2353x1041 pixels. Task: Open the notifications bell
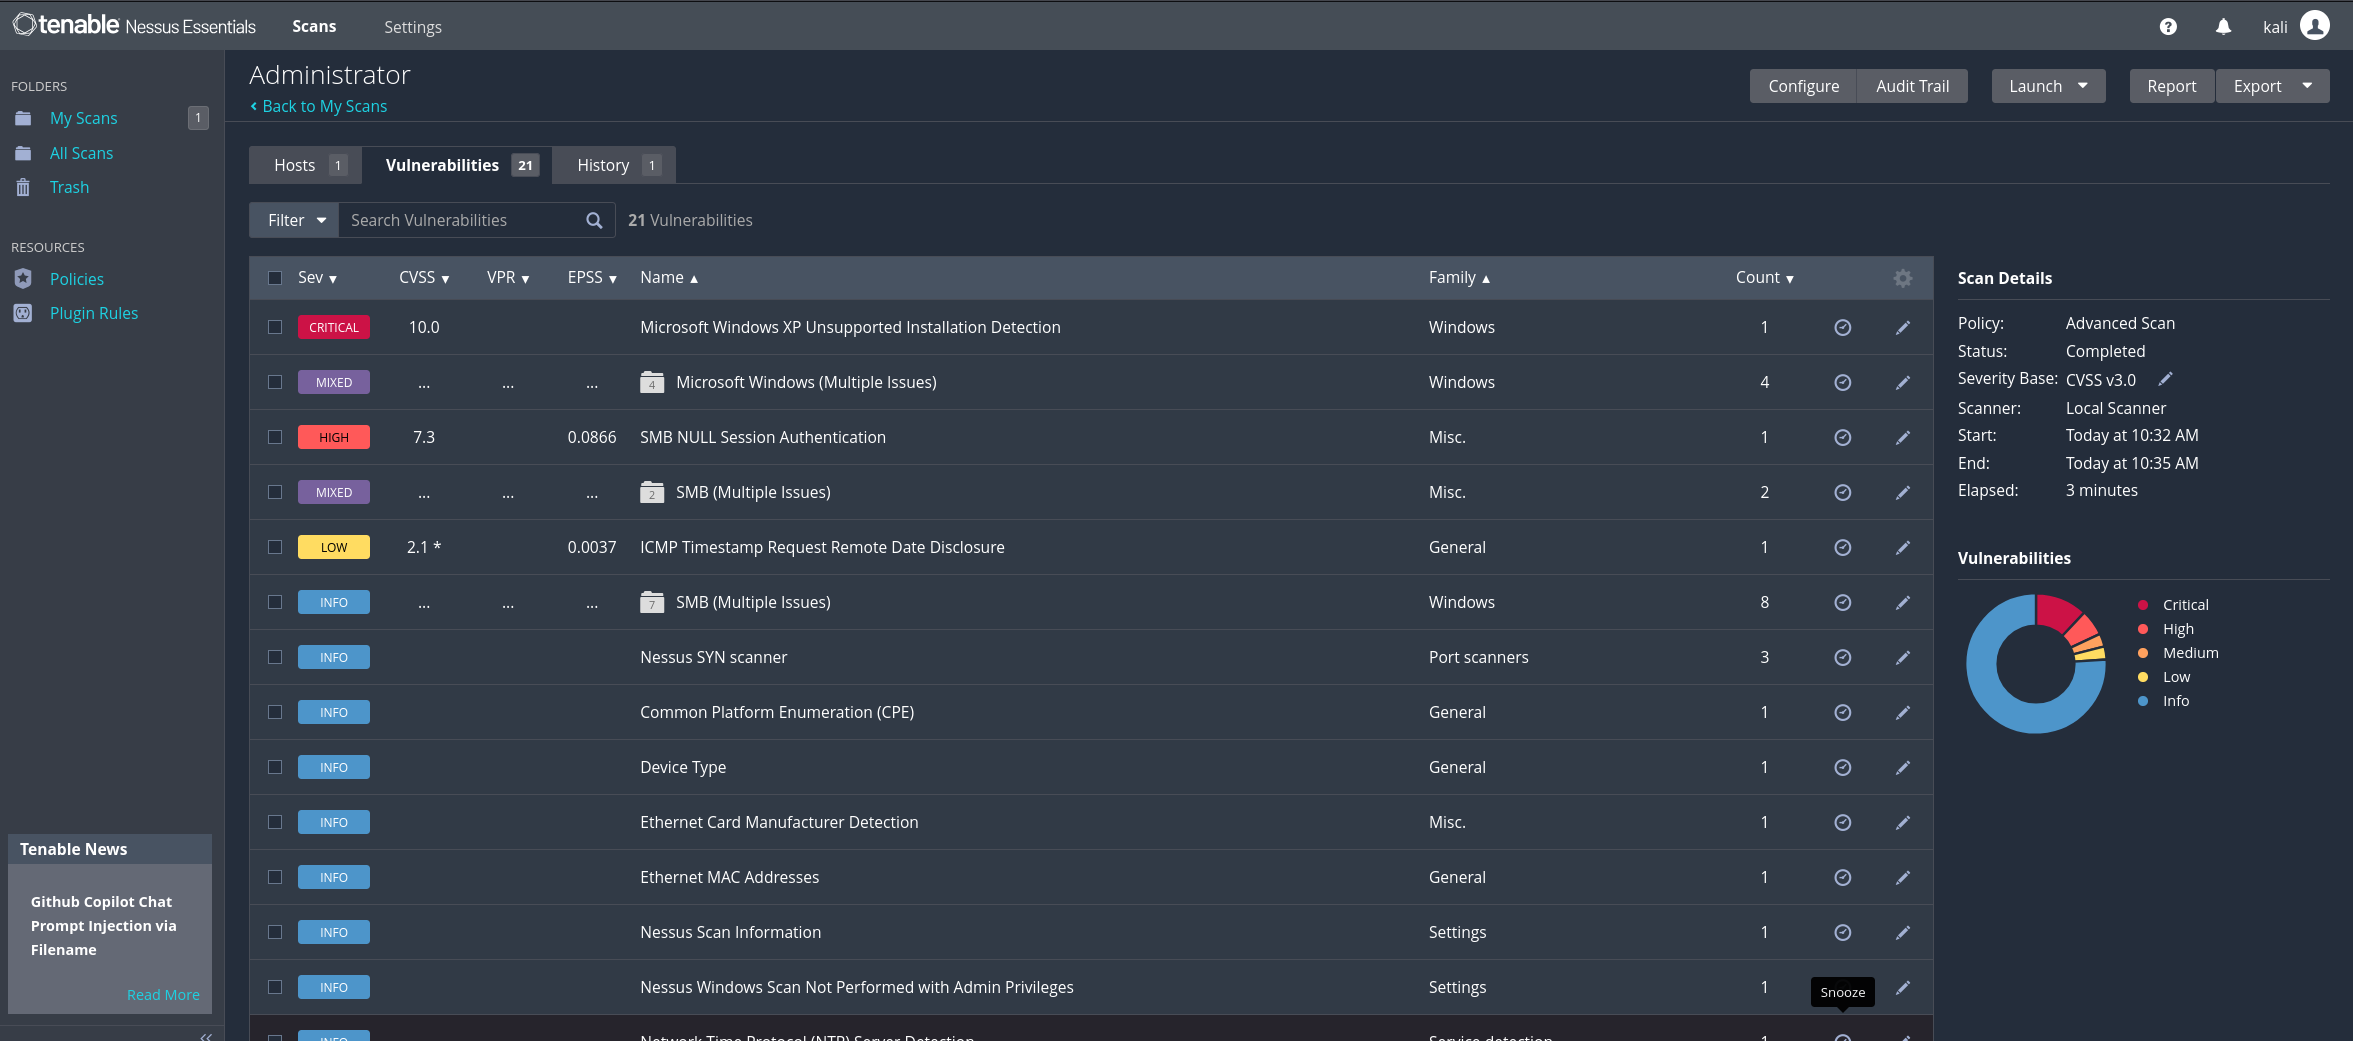pos(2223,27)
